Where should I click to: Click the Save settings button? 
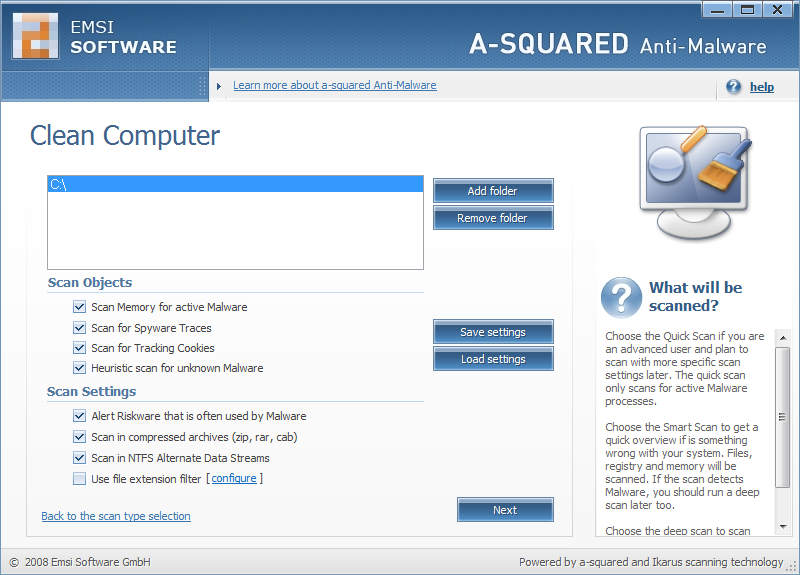point(493,332)
